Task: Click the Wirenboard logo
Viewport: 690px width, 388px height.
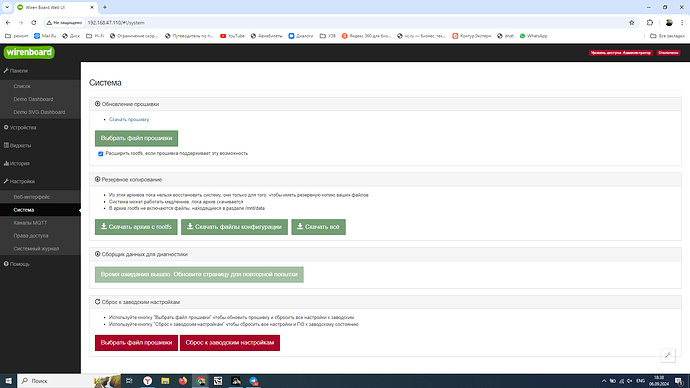Action: (x=29, y=52)
